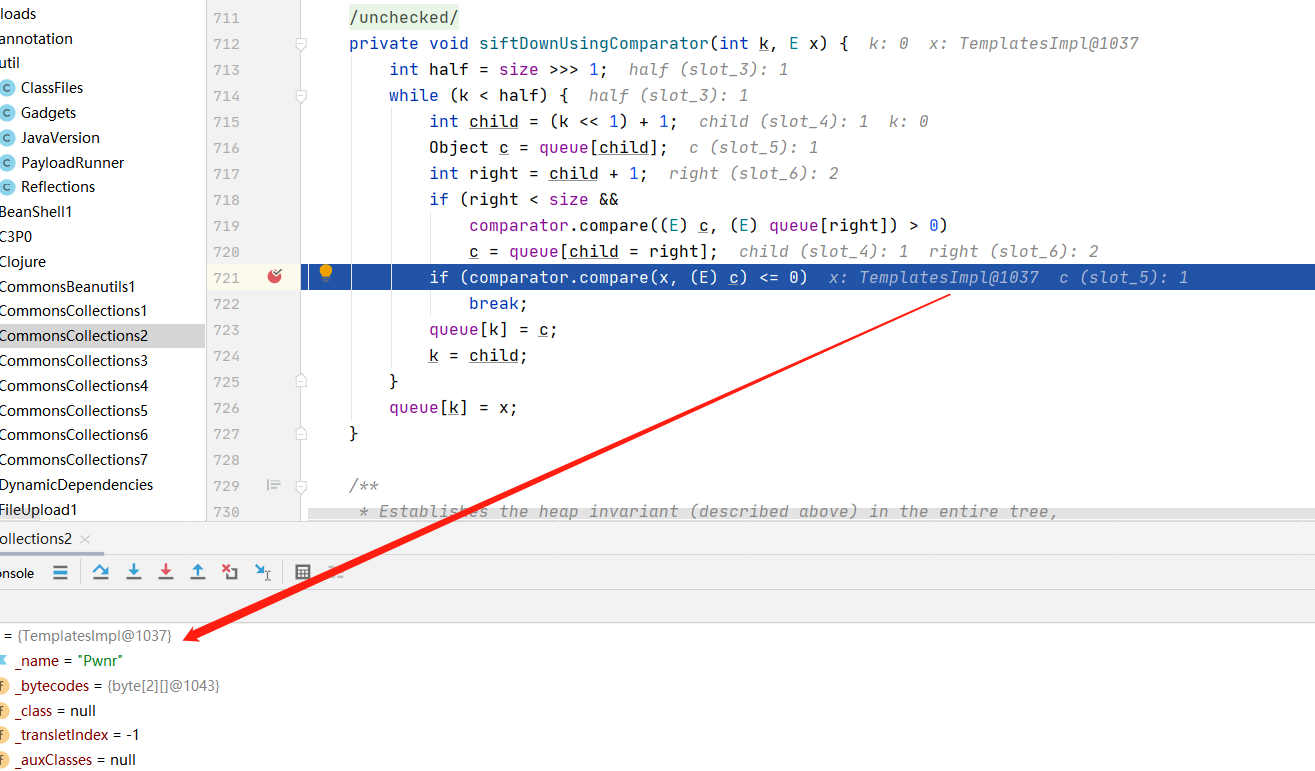Image resolution: width=1315 pixels, height=771 pixels.
Task: Select CommonsCollections4 in project tree
Action: click(x=73, y=386)
